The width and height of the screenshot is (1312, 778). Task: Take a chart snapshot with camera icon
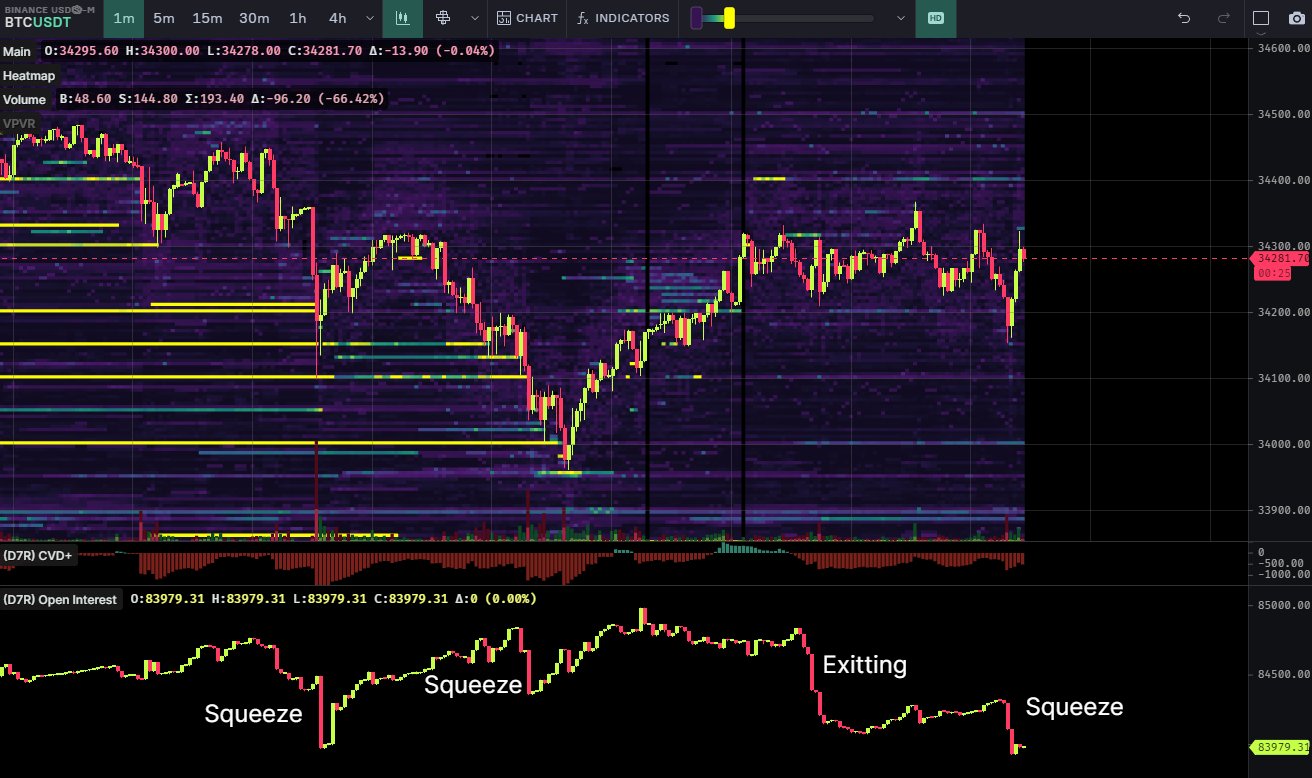(x=1296, y=18)
